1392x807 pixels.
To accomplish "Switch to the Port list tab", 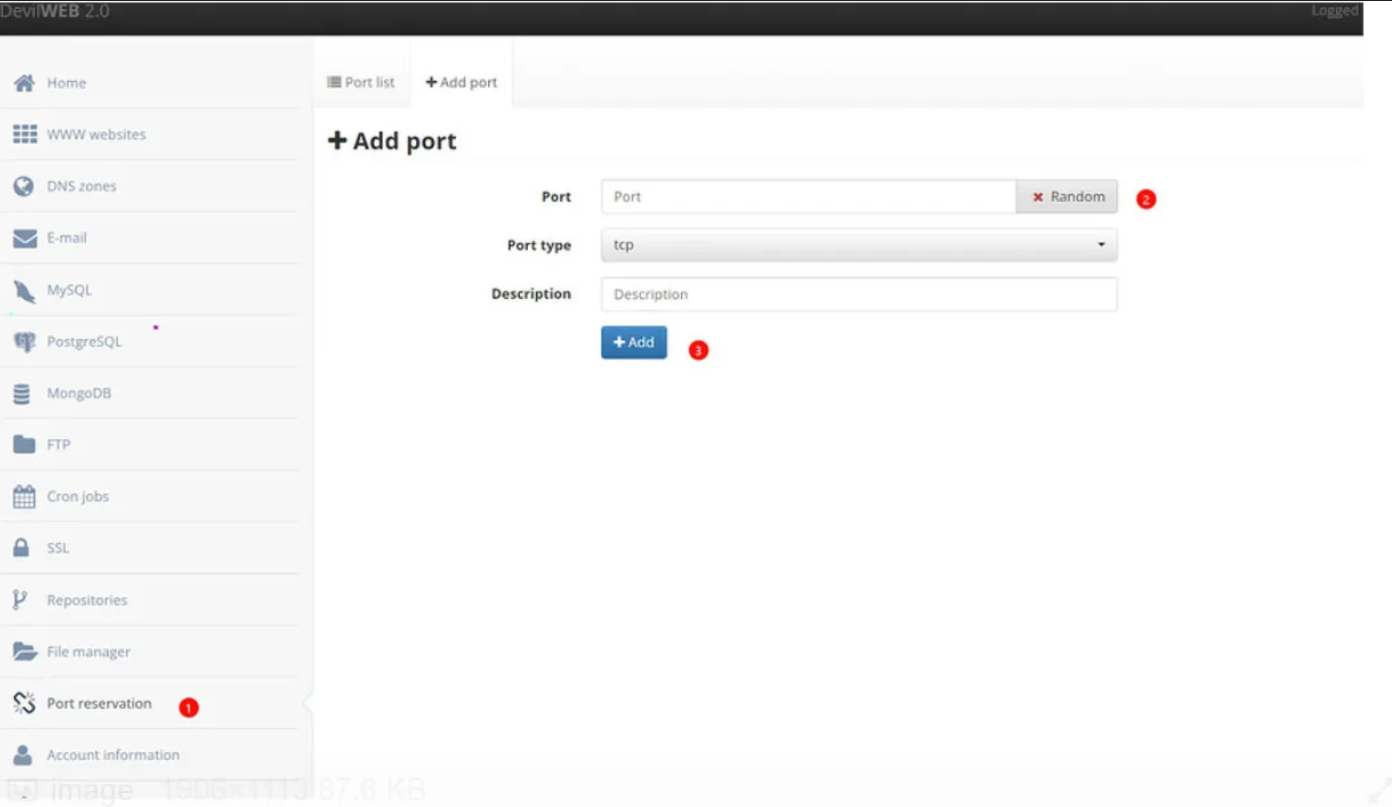I will point(361,82).
